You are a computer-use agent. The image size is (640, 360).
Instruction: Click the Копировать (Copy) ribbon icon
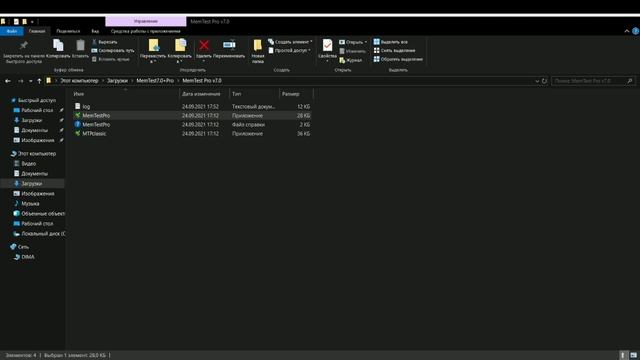click(x=58, y=45)
